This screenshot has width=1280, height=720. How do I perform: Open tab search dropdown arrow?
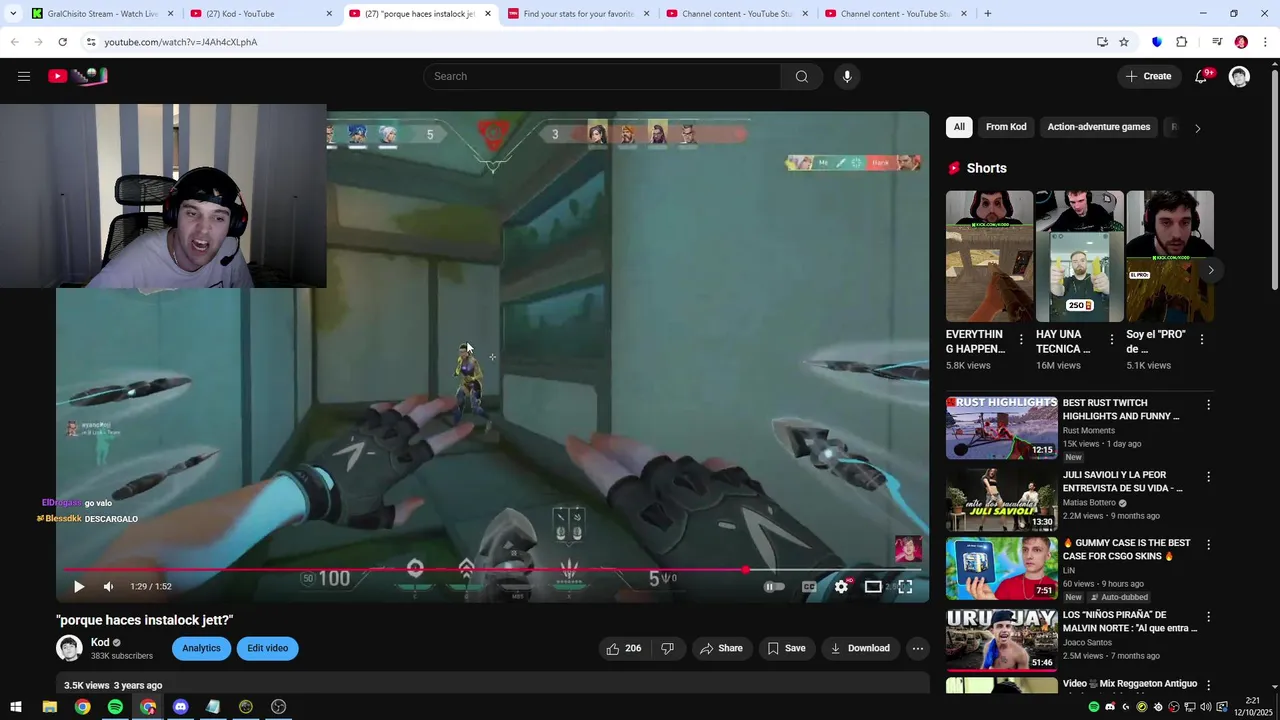(13, 14)
